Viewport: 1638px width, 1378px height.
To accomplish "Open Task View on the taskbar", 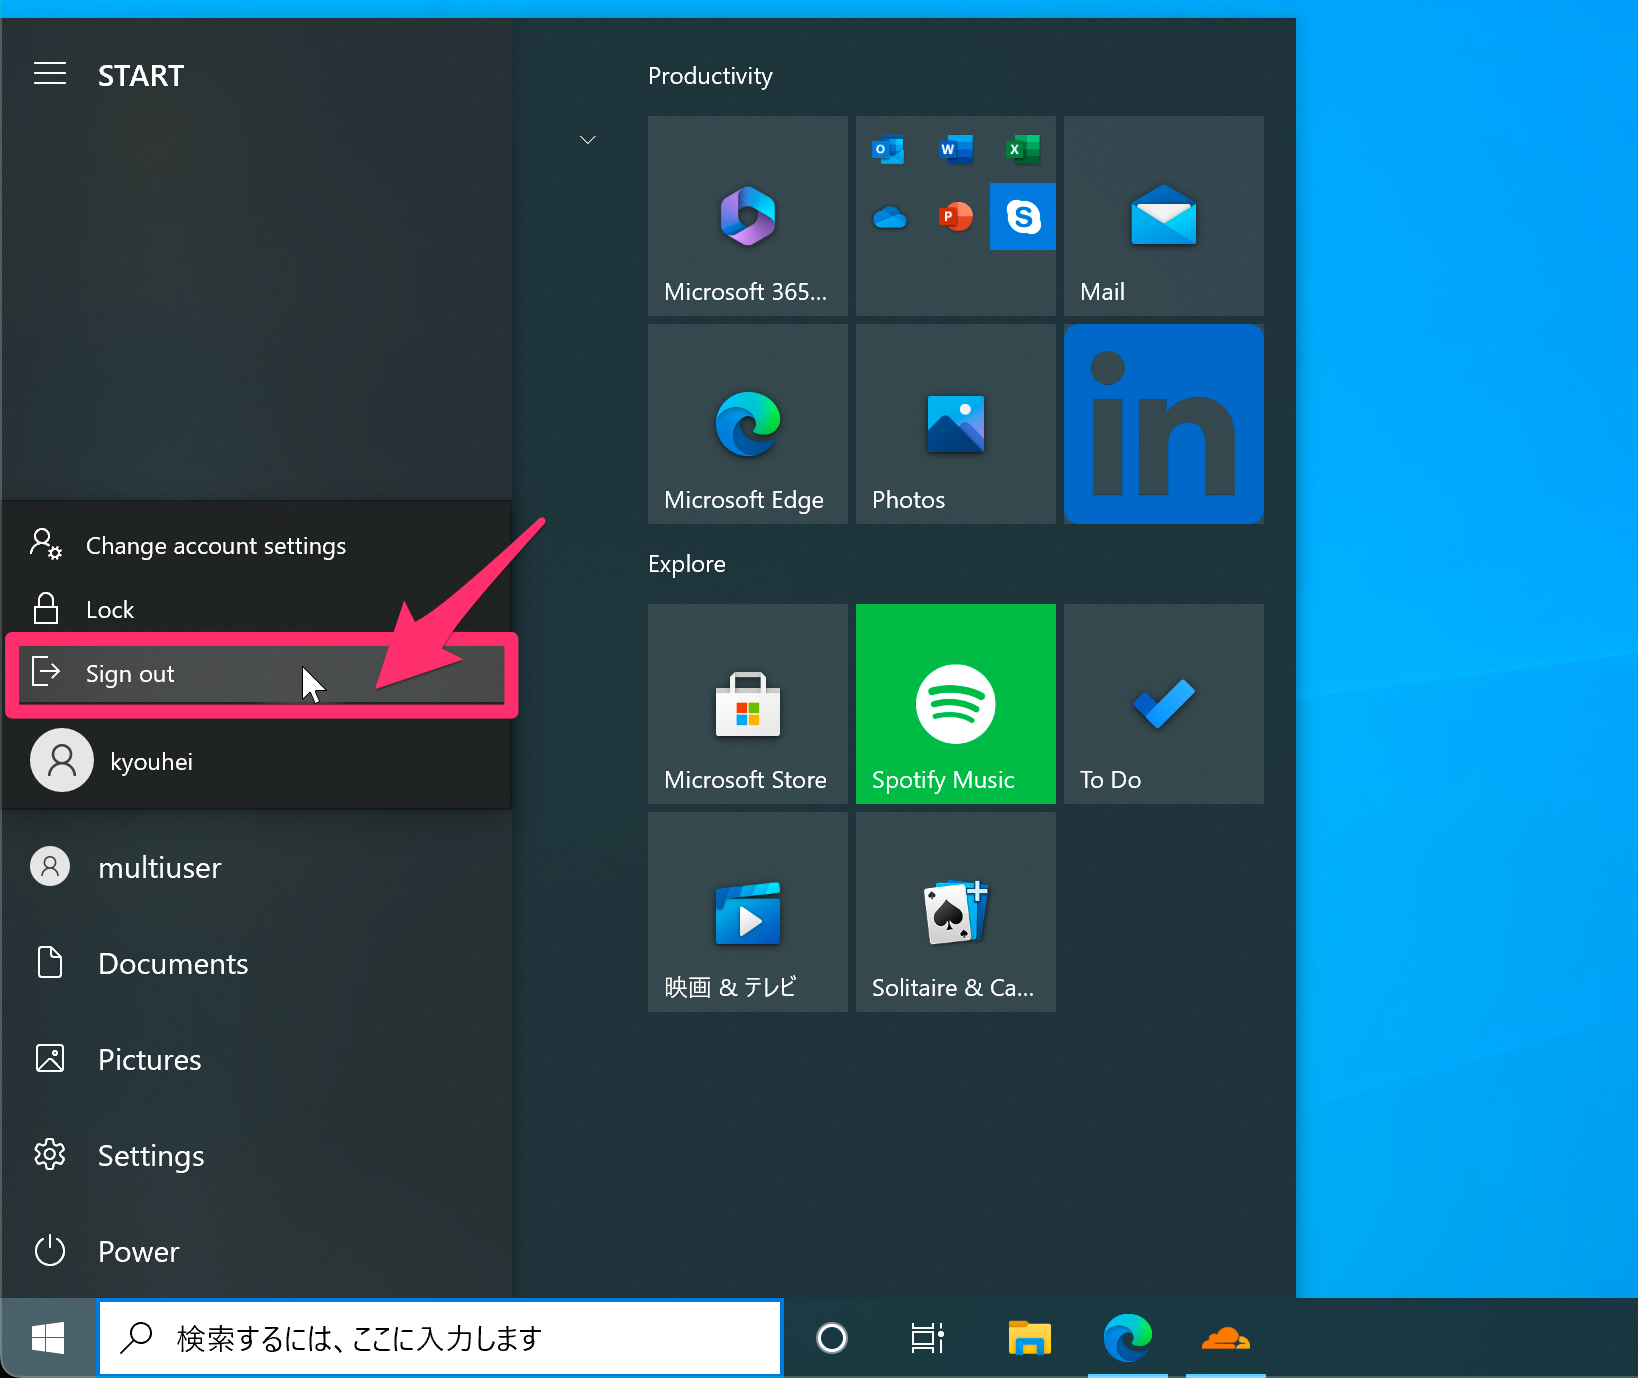I will pos(928,1338).
